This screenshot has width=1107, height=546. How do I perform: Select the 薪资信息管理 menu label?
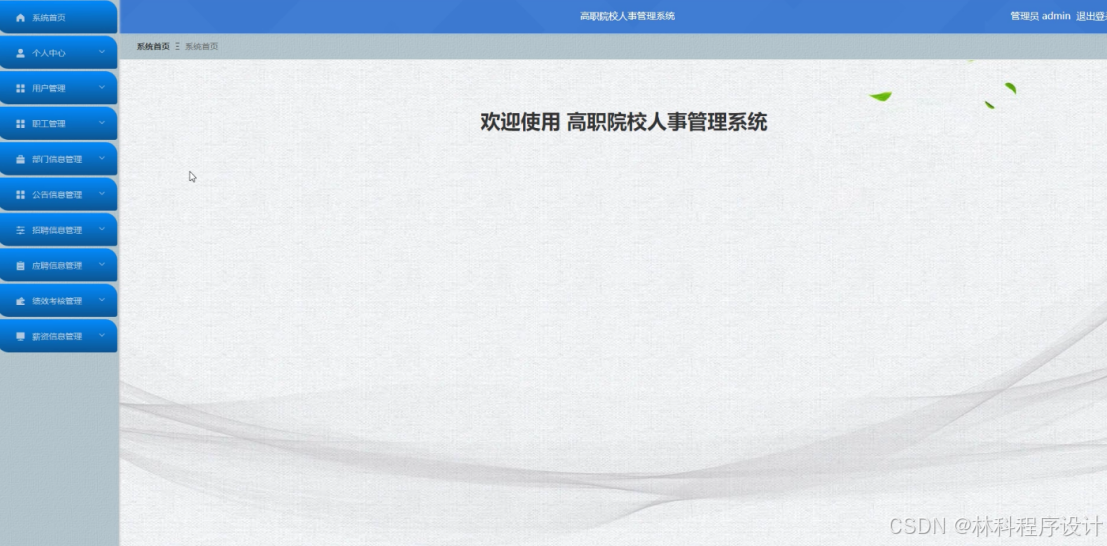57,336
